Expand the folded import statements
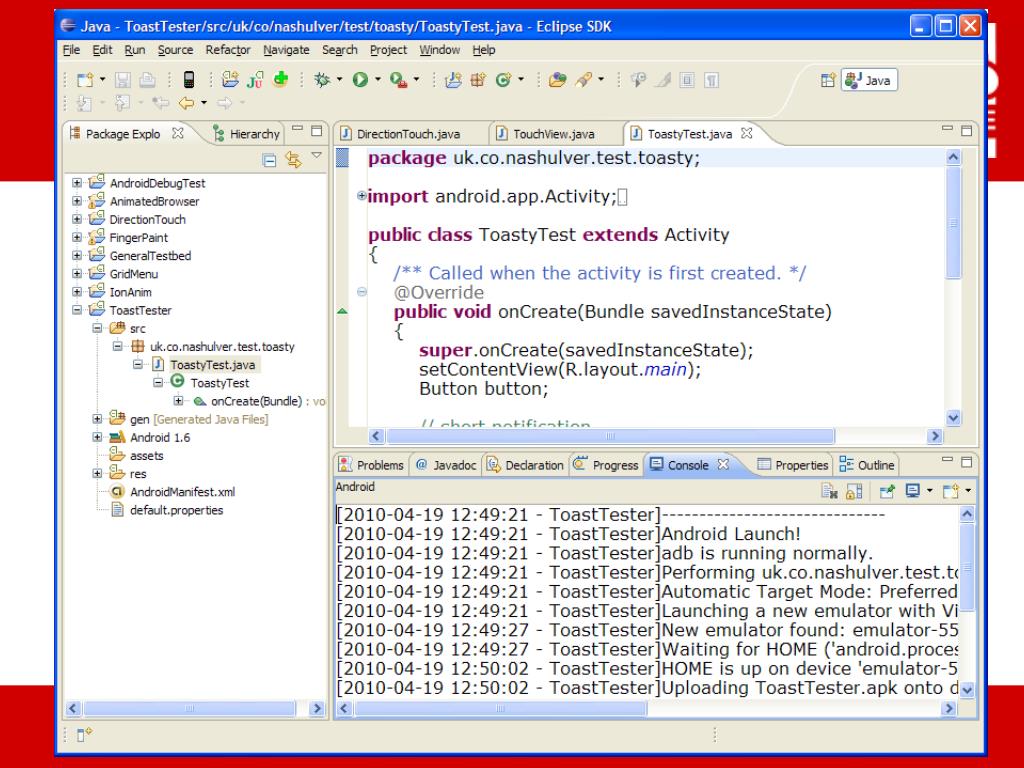This screenshot has width=1024, height=768. click(361, 195)
